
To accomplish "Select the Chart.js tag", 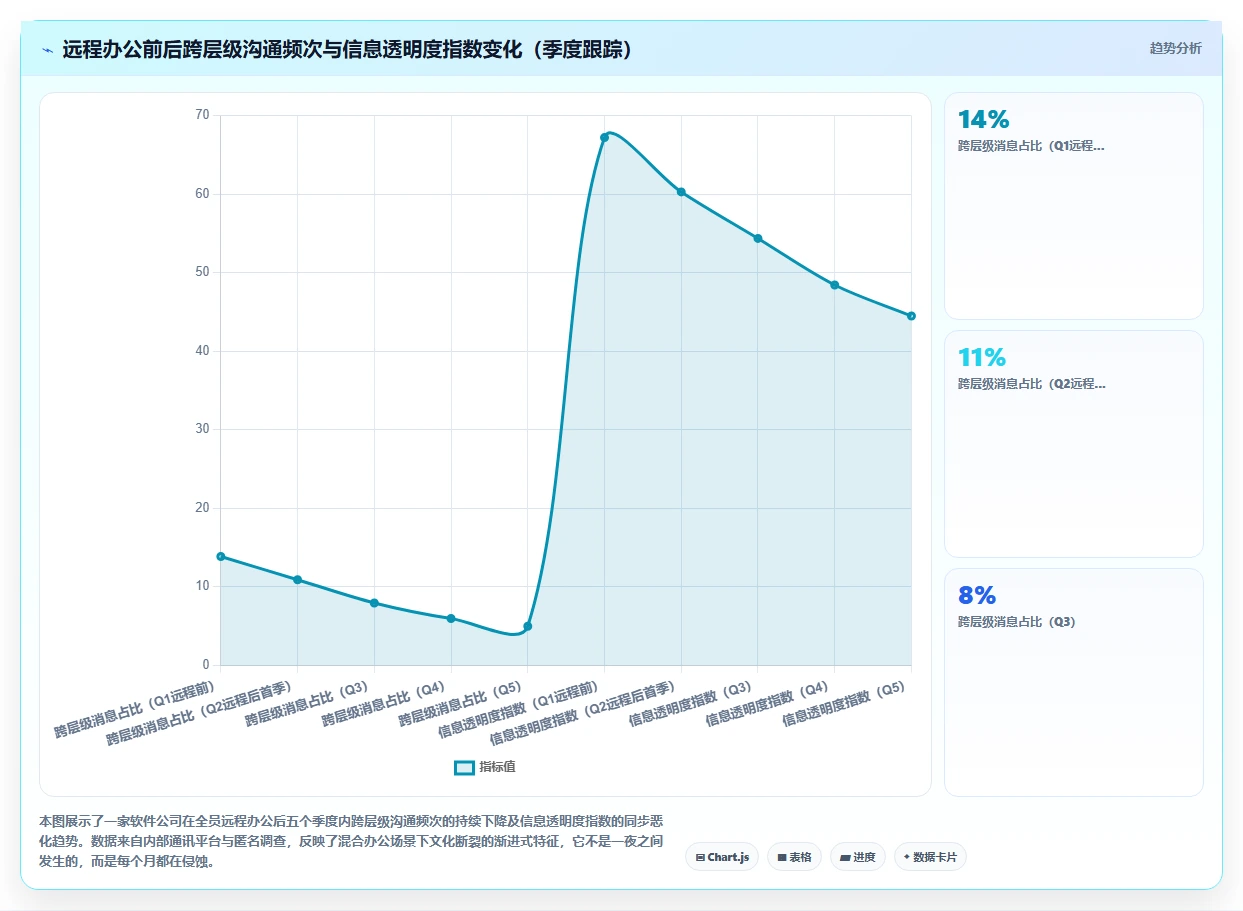I will 722,857.
